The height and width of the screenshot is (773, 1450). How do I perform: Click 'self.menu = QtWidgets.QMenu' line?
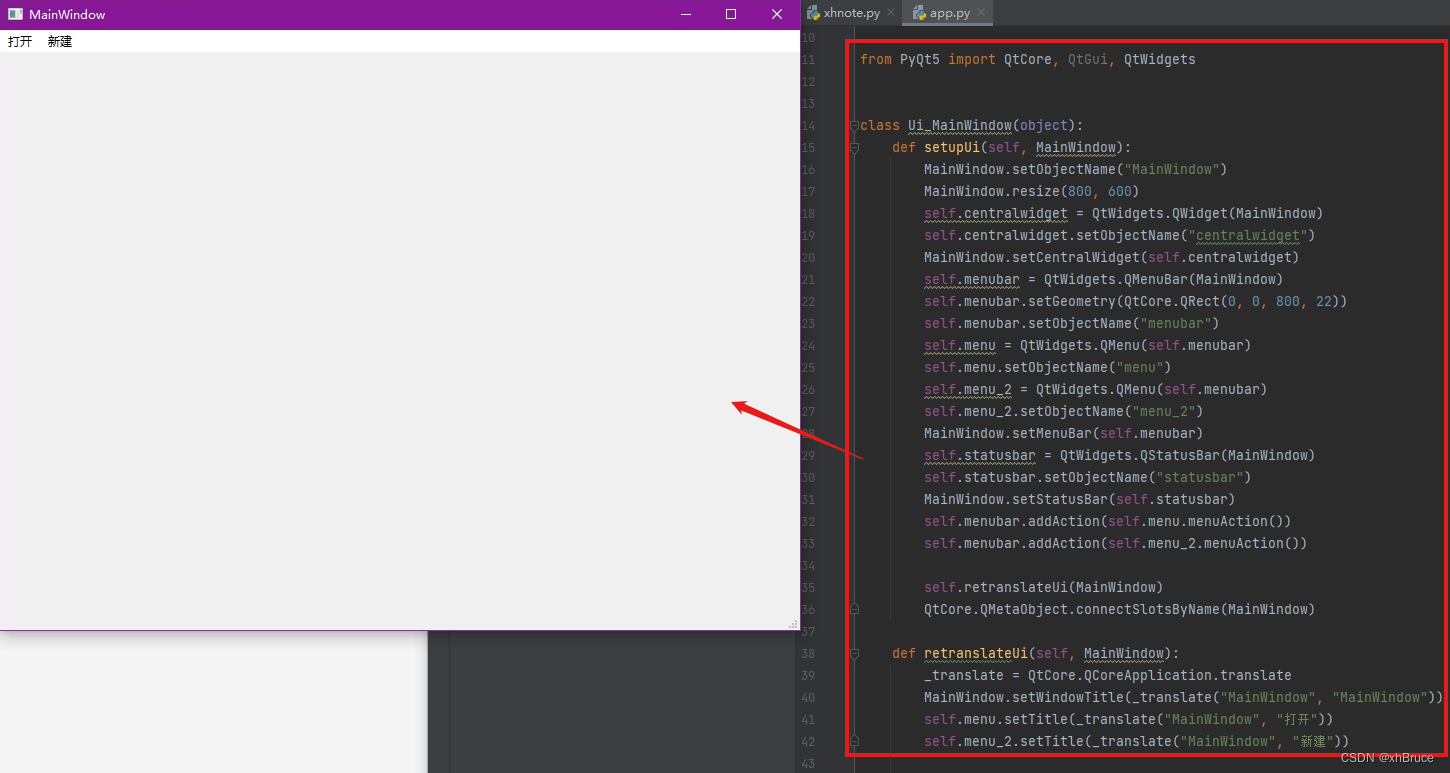1088,345
